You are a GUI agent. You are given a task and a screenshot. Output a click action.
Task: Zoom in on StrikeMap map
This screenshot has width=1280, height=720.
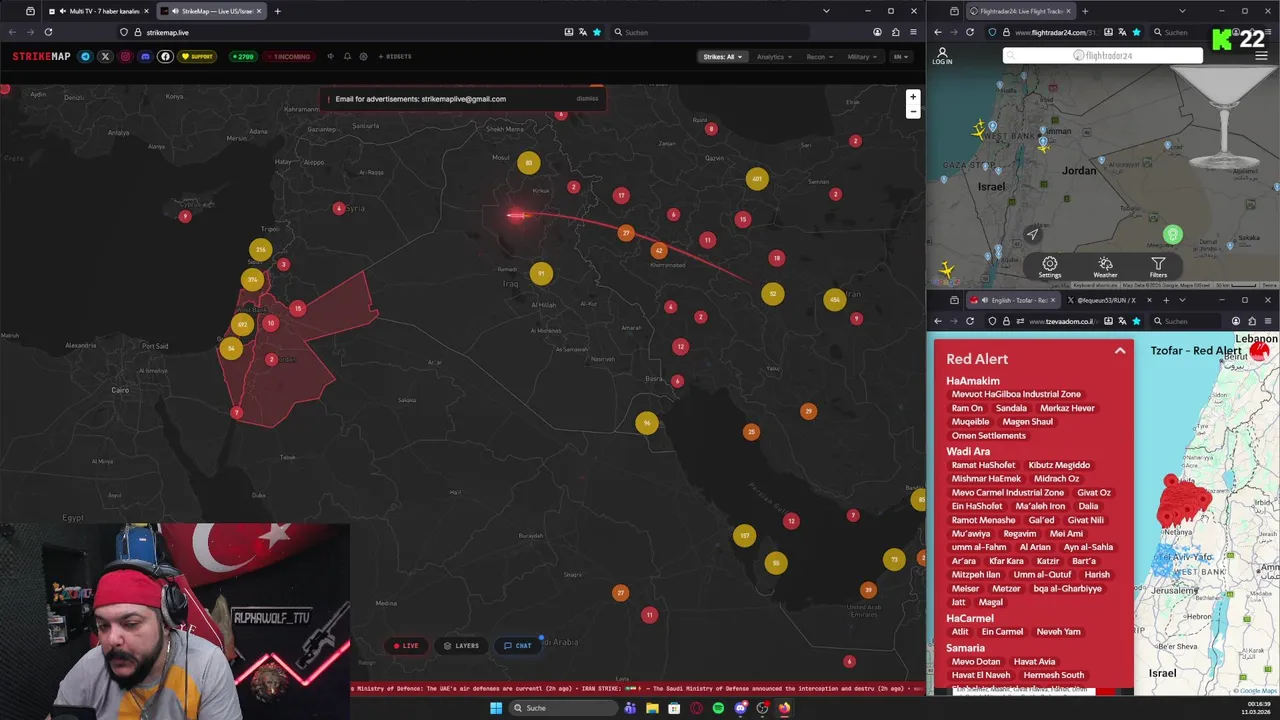[x=912, y=97]
